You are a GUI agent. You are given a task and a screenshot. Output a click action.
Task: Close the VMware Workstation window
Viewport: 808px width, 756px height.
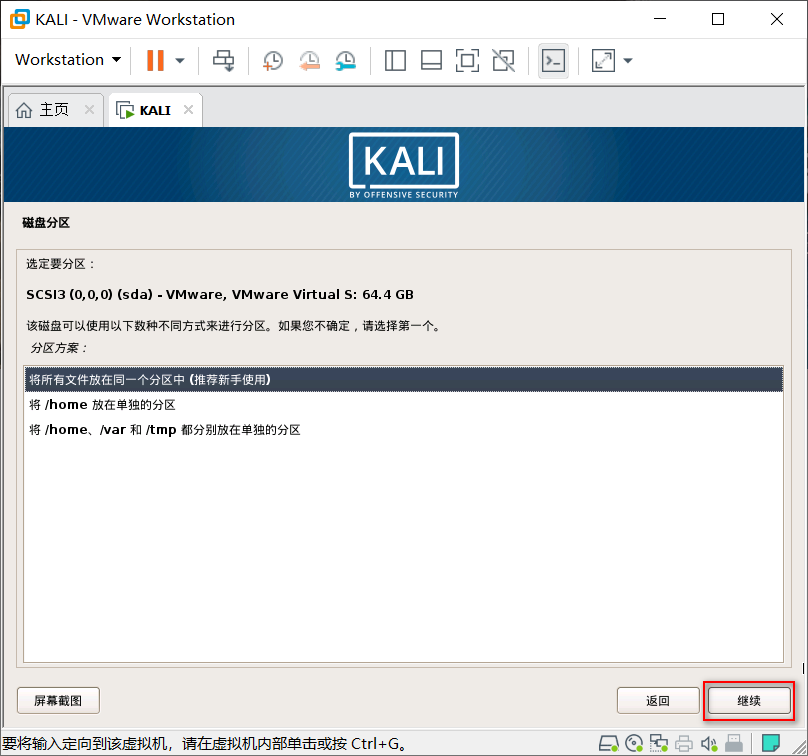click(x=777, y=19)
